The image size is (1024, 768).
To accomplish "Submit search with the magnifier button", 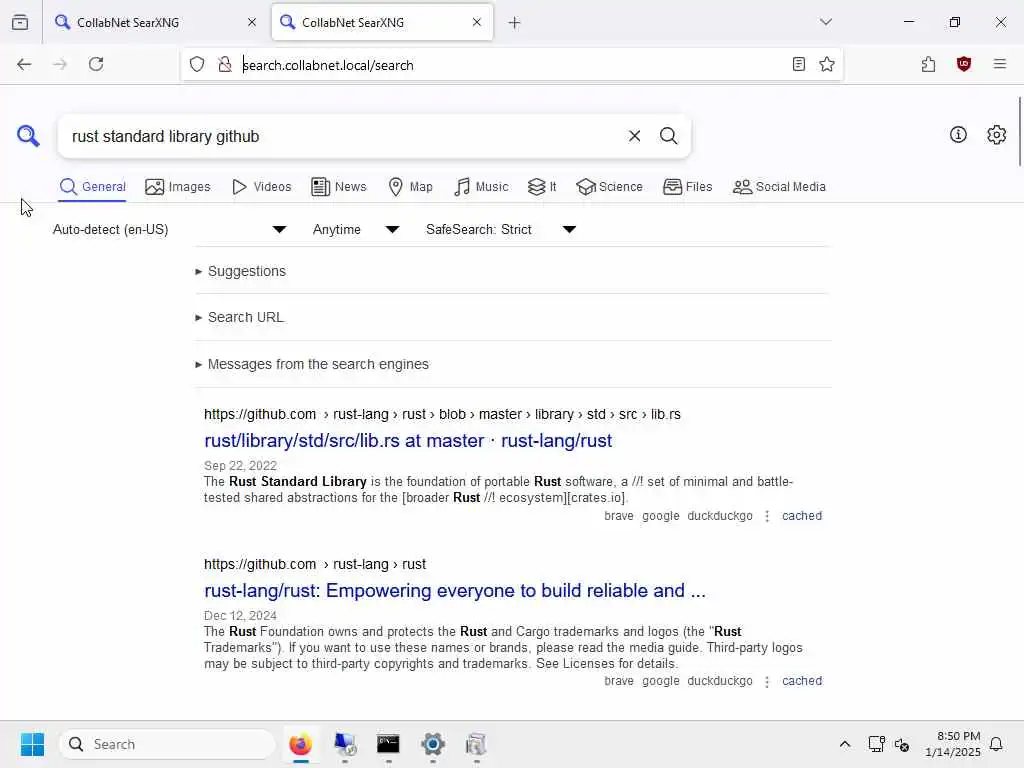I will 668,136.
